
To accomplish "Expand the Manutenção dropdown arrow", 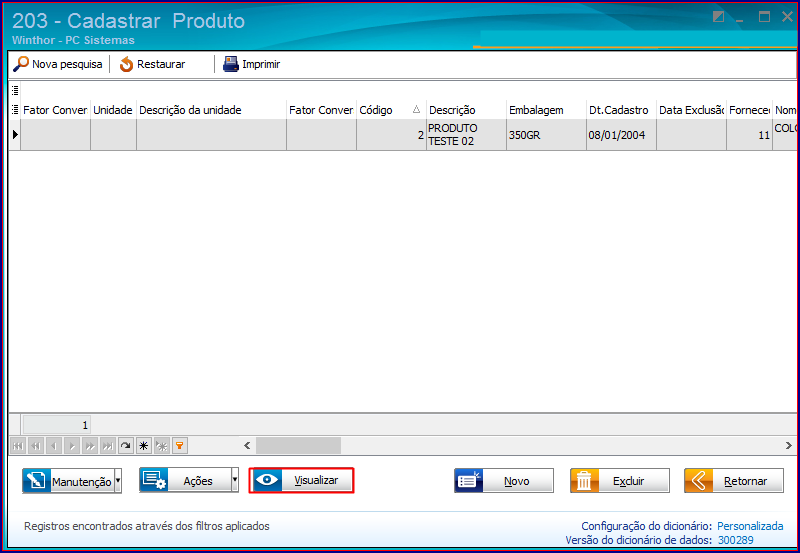I will [x=118, y=481].
